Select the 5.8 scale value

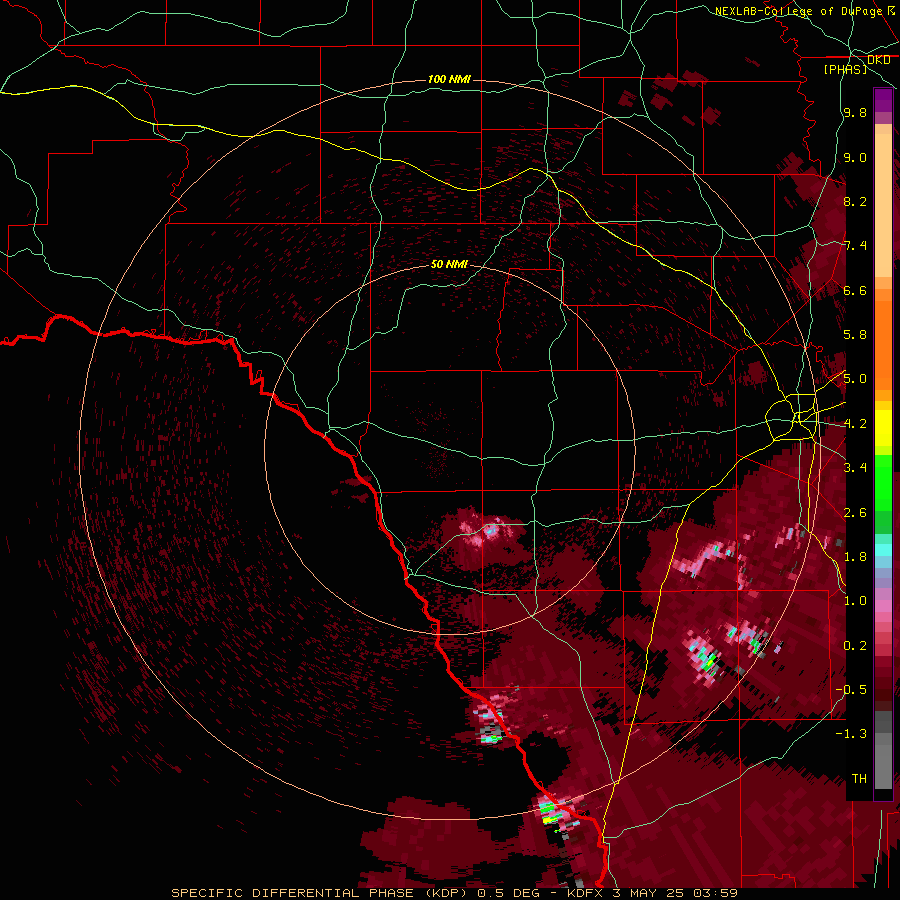click(x=855, y=335)
